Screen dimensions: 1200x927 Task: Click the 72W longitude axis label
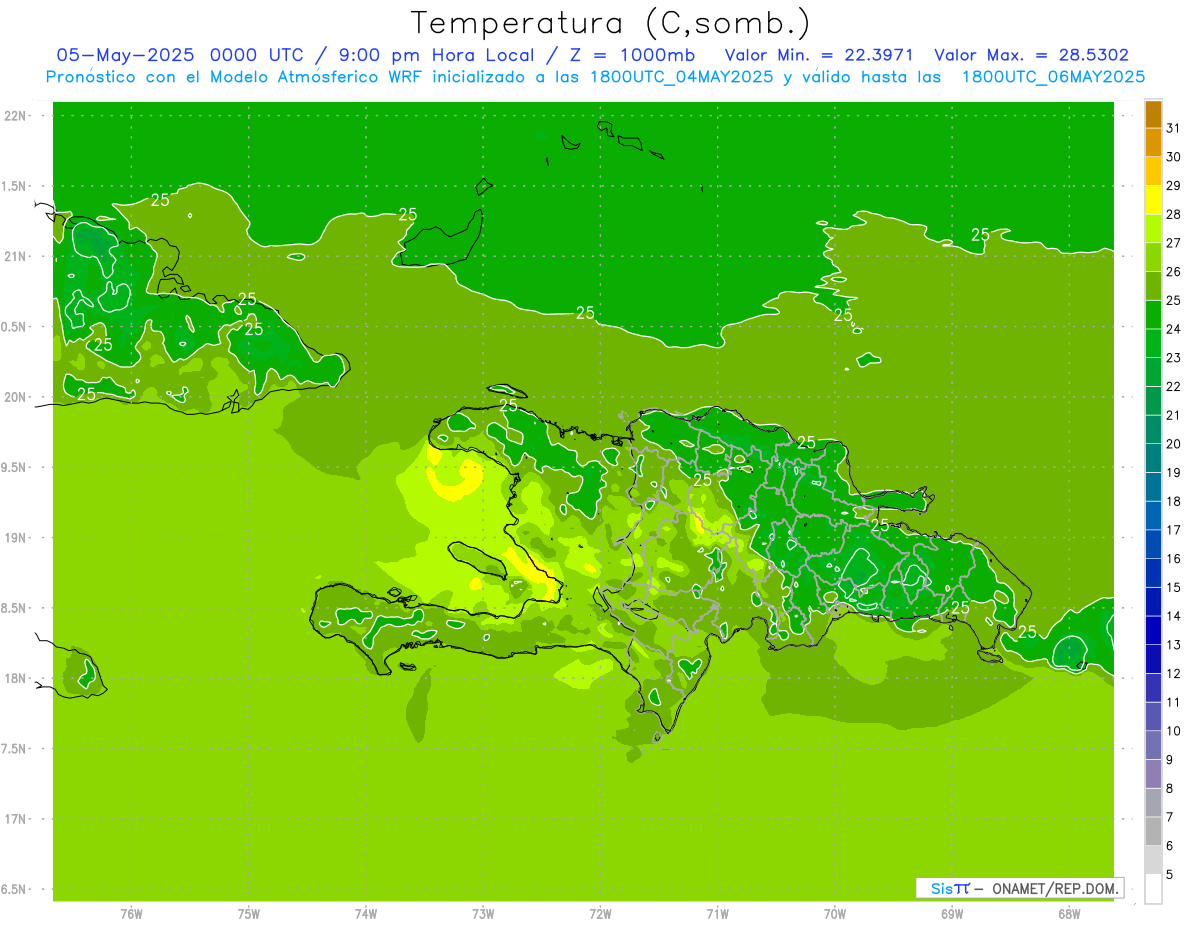pyautogui.click(x=600, y=913)
